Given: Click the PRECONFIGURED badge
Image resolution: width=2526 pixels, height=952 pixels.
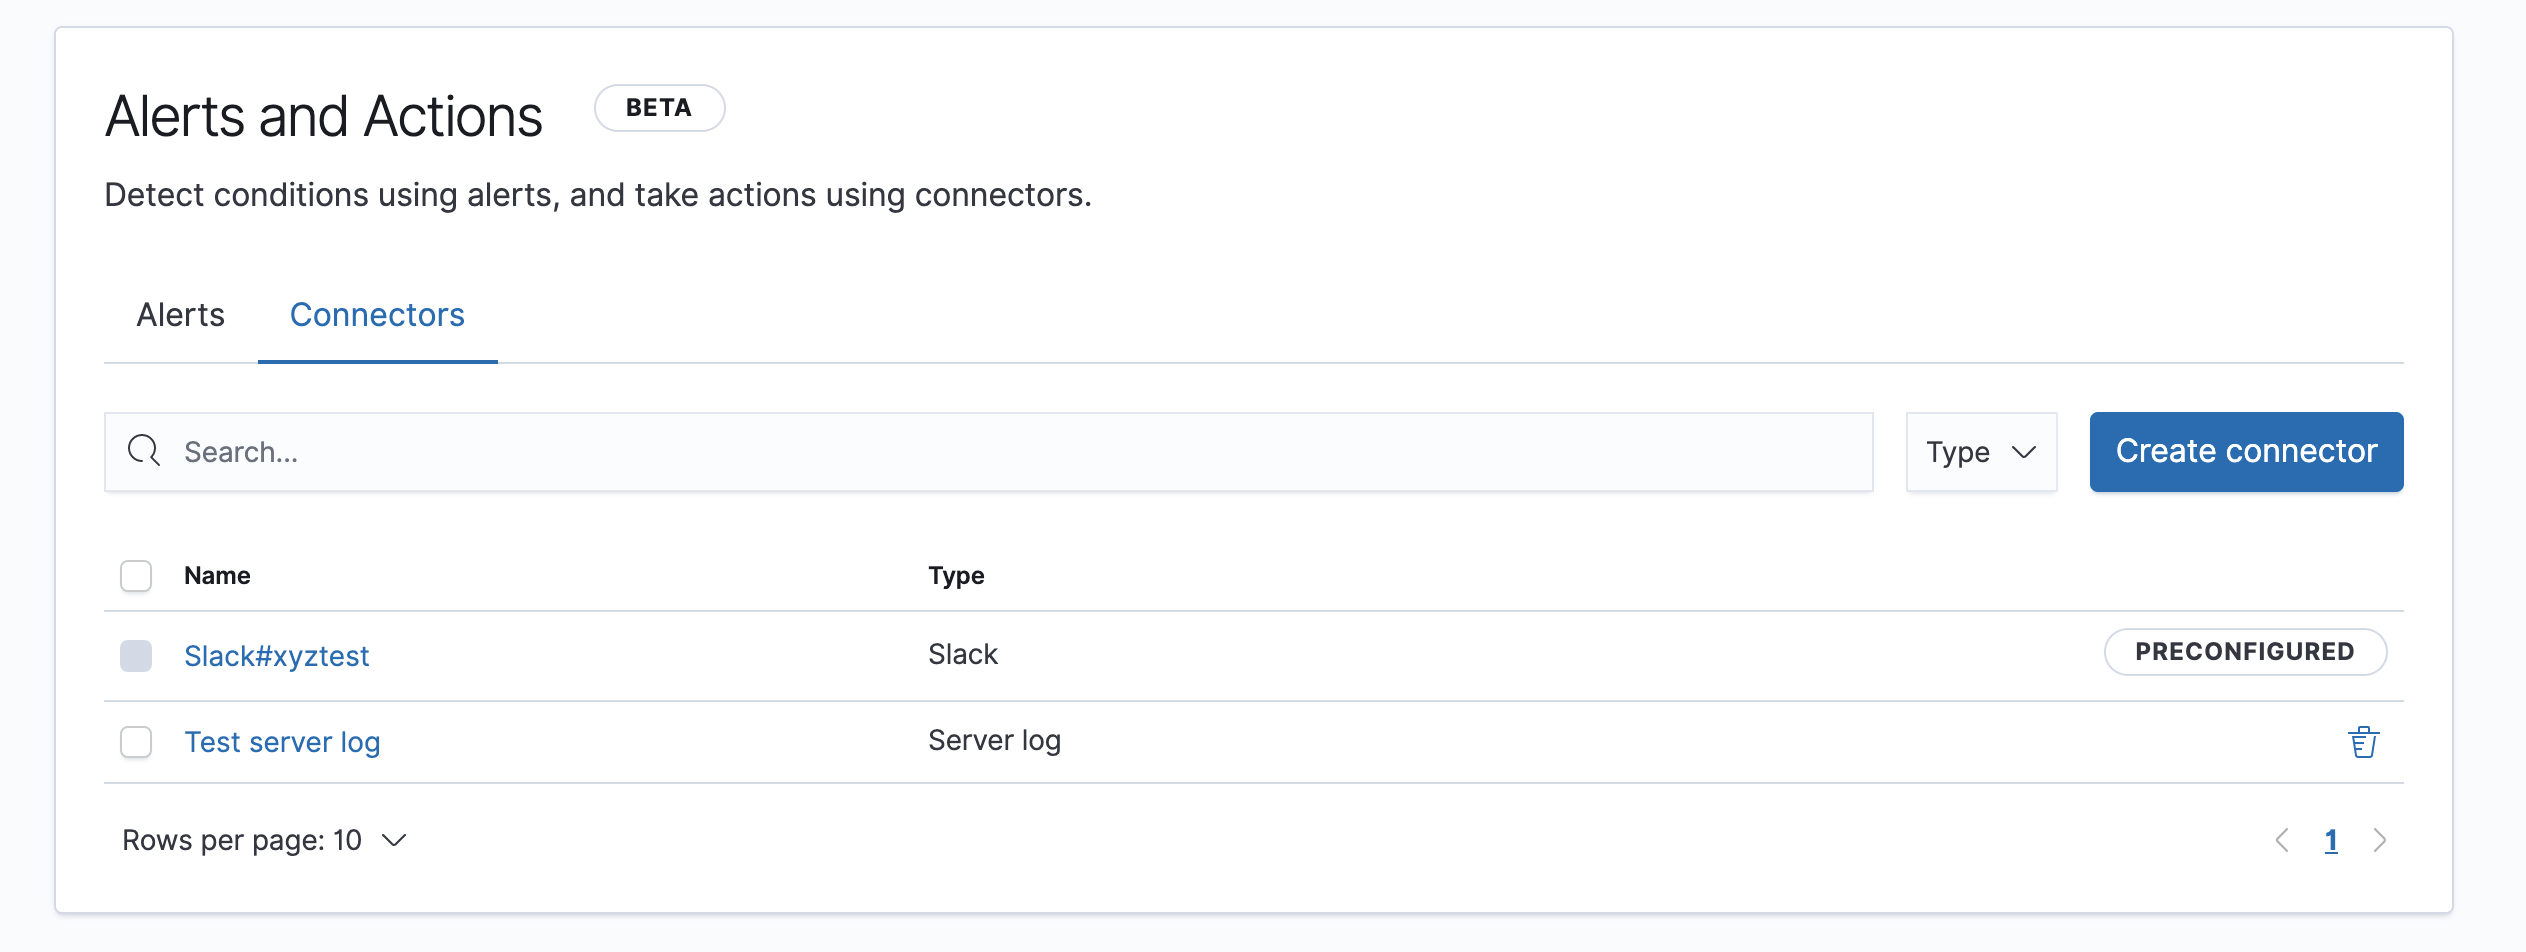Looking at the screenshot, I should (x=2245, y=652).
